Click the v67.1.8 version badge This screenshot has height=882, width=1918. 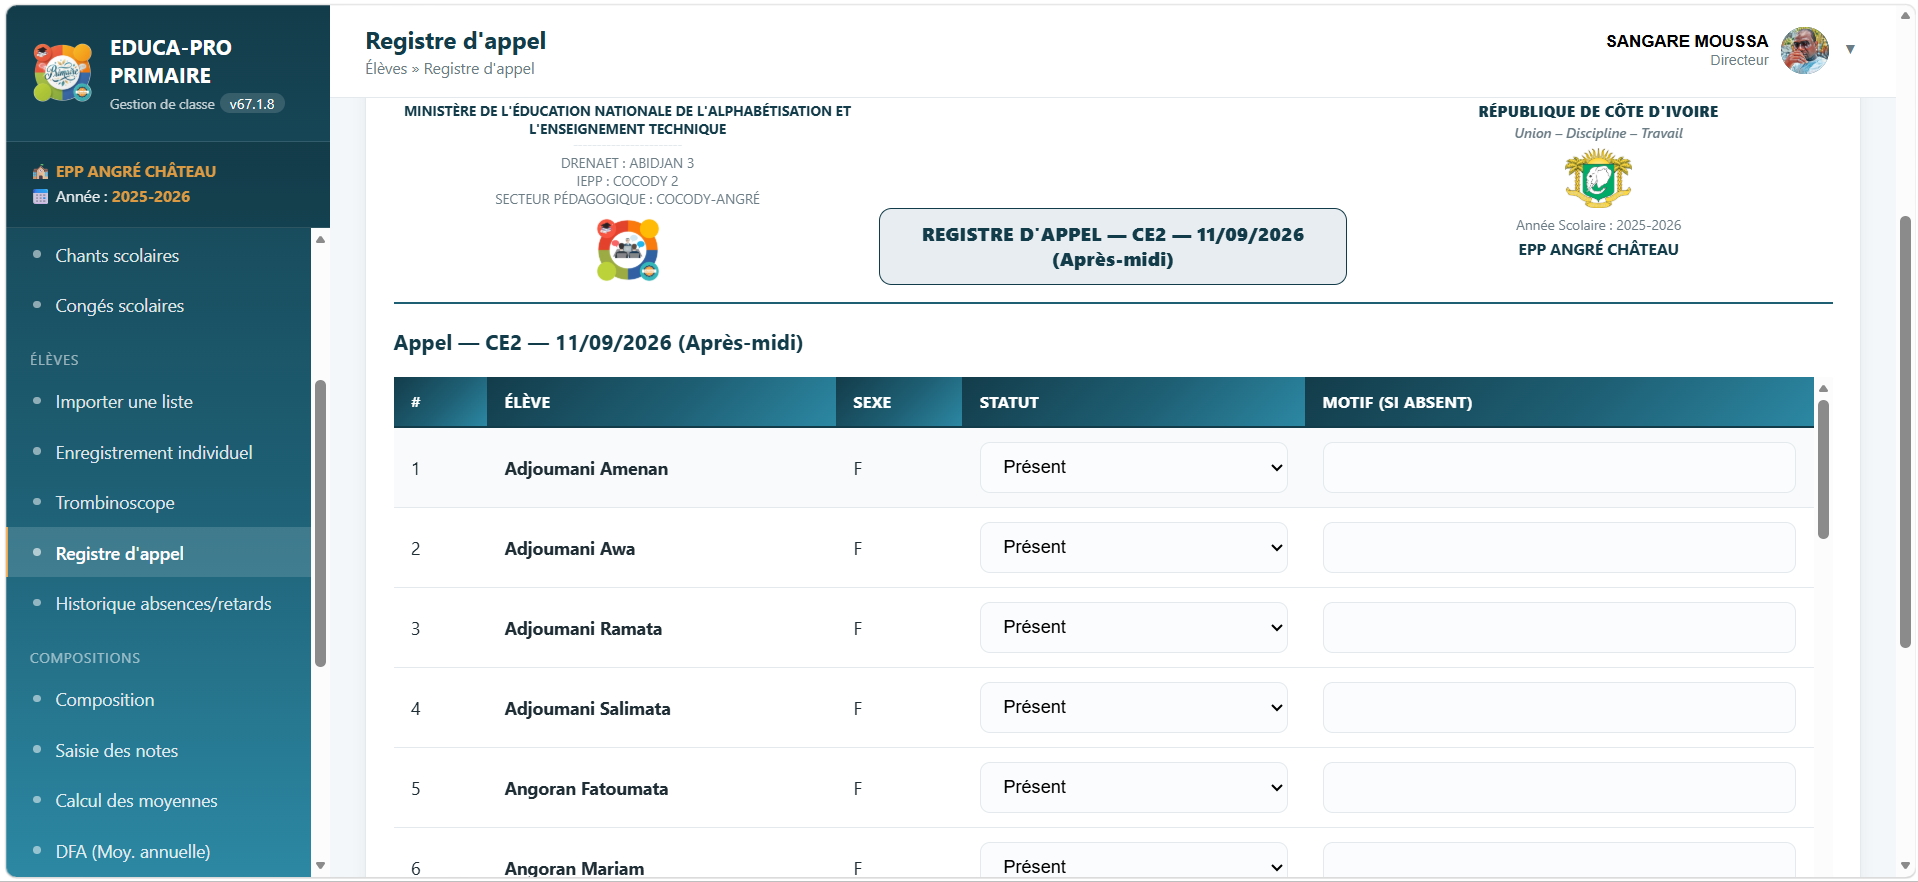coord(252,104)
